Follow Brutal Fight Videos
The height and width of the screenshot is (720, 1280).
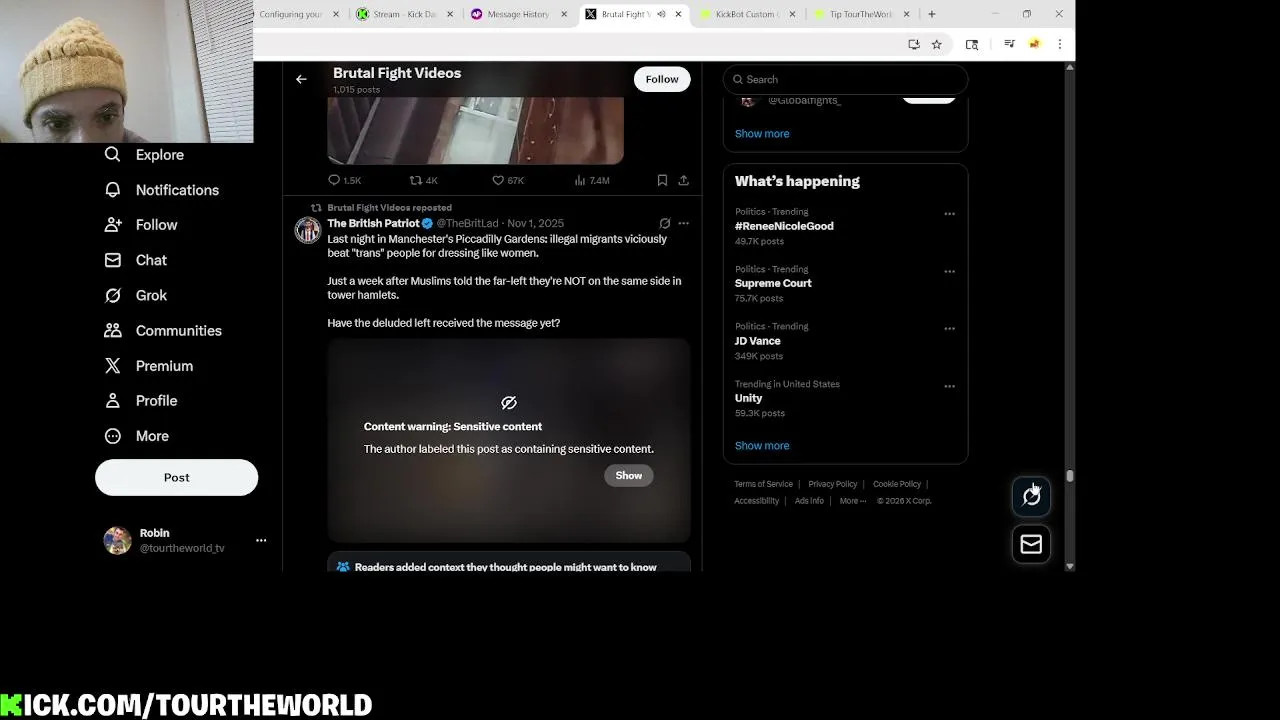point(662,79)
